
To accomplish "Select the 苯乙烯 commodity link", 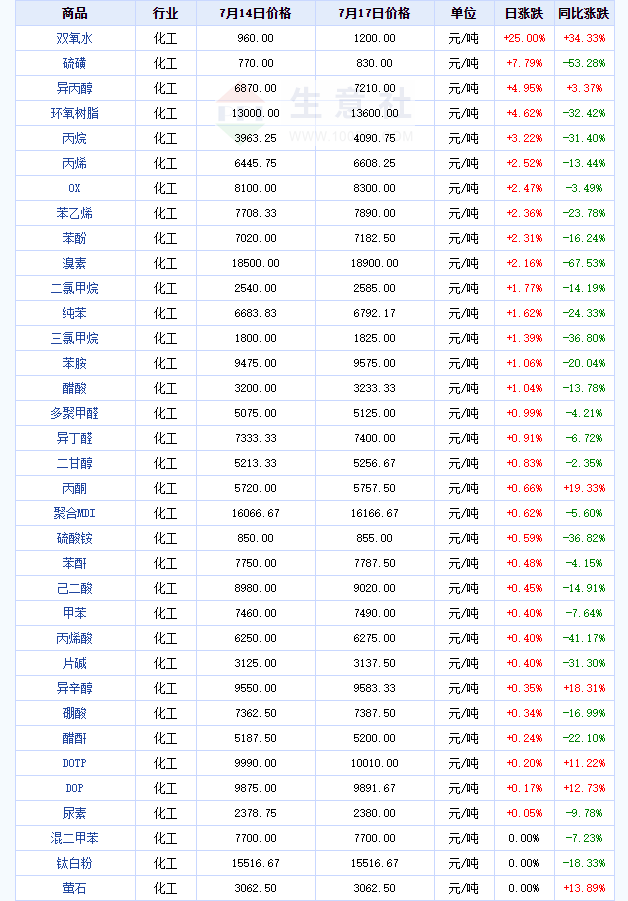I will (x=74, y=213).
